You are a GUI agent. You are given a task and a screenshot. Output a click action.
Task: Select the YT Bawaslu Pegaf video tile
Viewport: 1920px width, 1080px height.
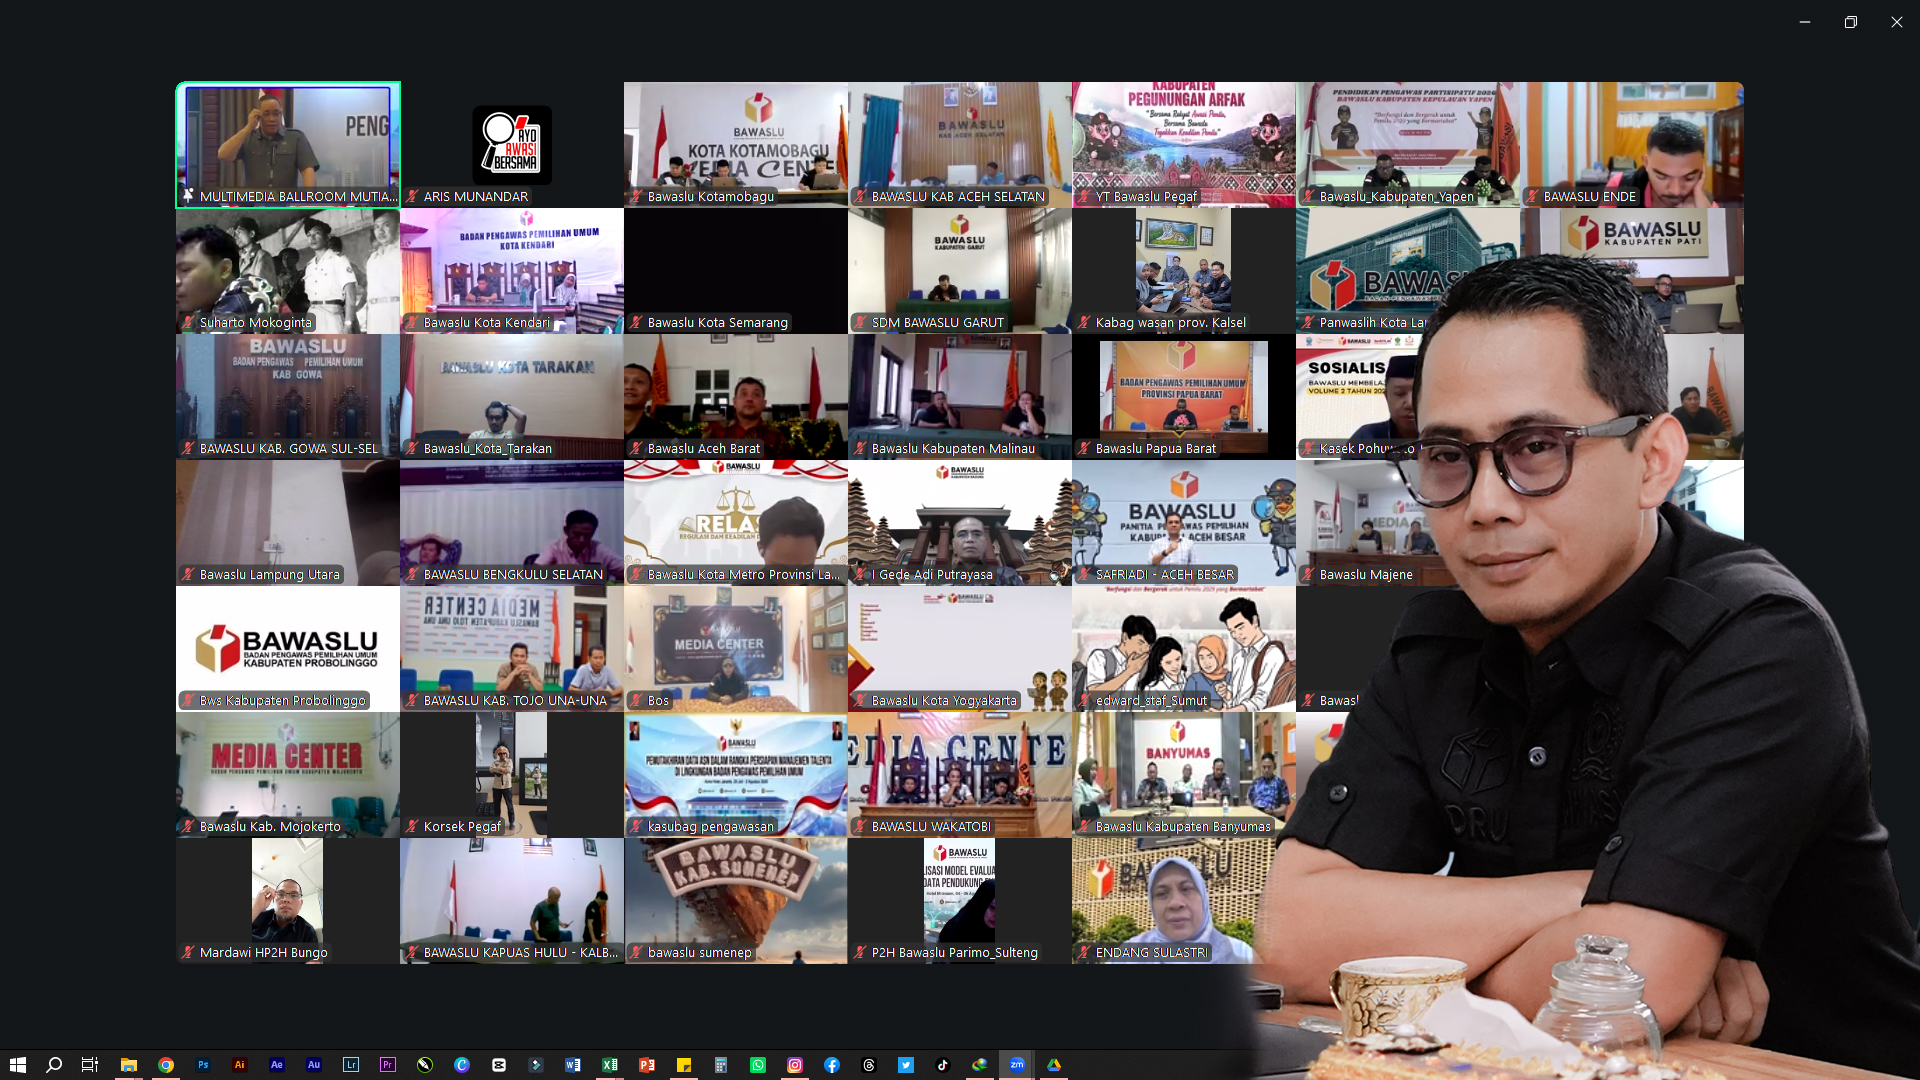[1184, 145]
